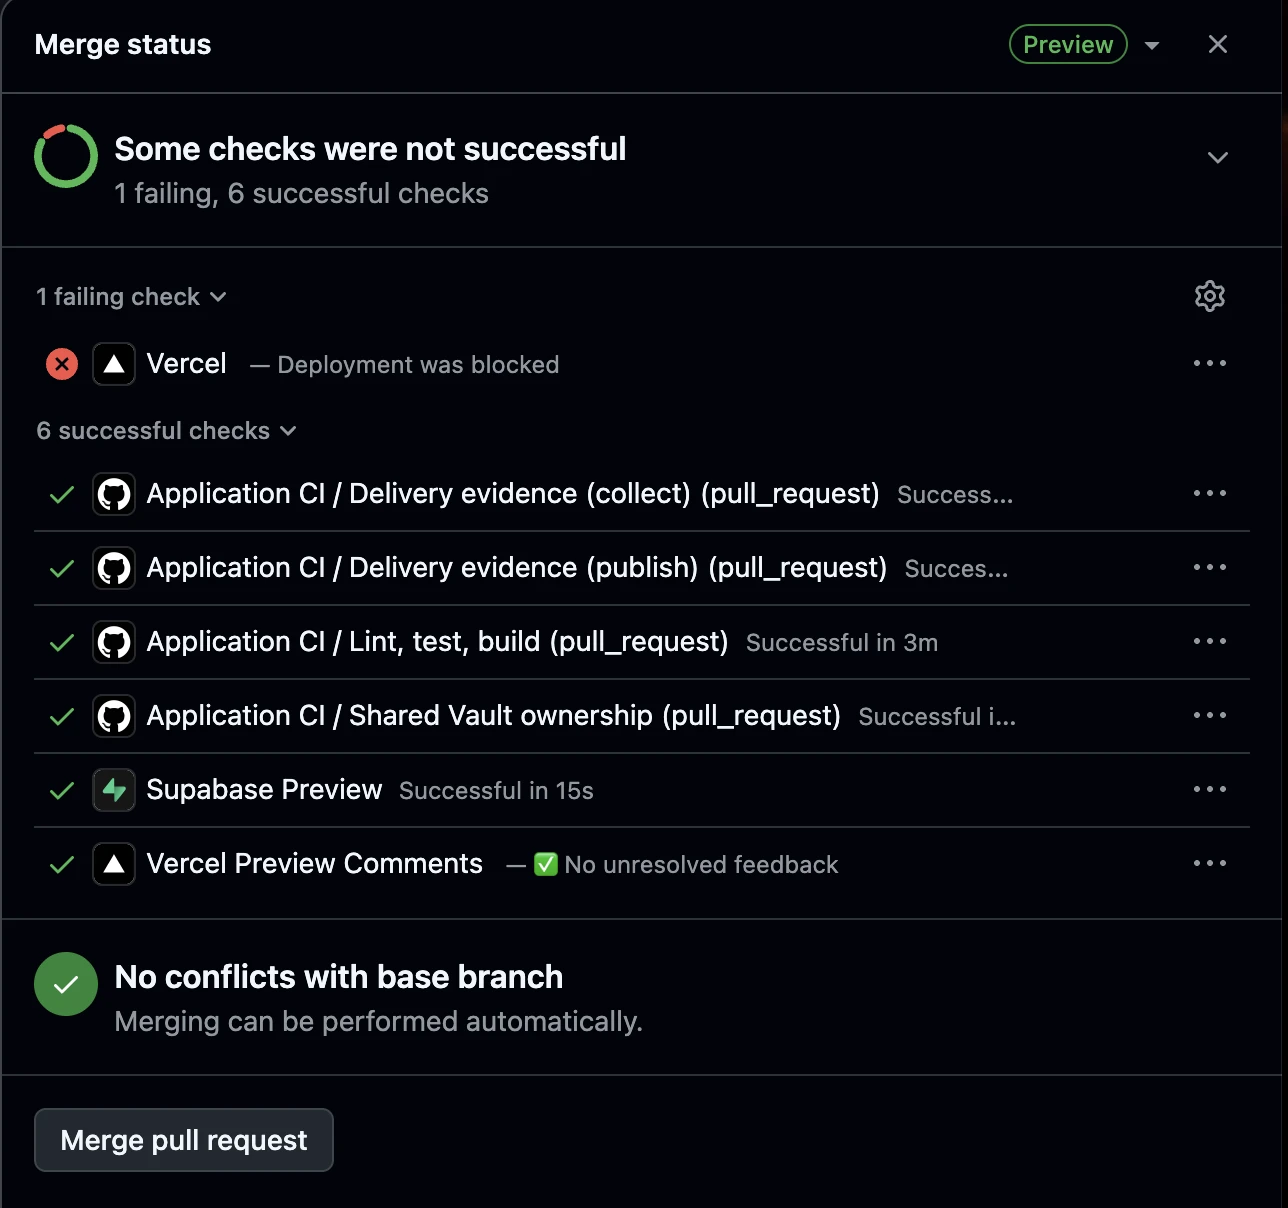This screenshot has width=1288, height=1208.
Task: Open more options for Lint, test, build
Action: click(1210, 641)
